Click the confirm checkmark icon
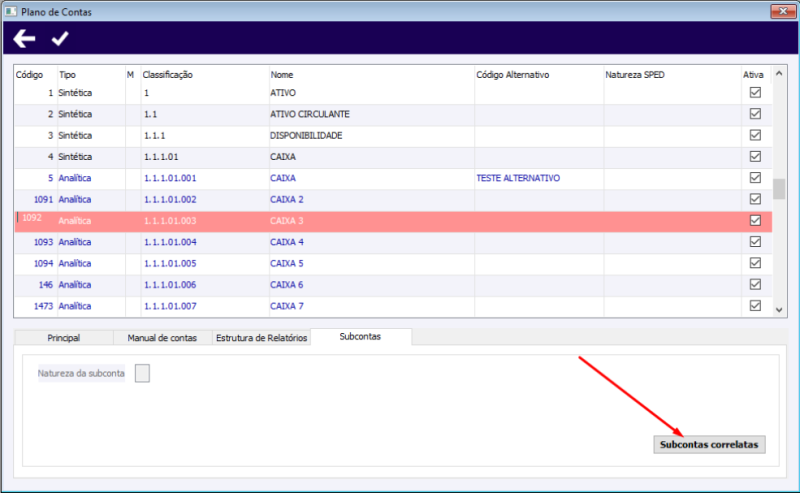Viewport: 800px width, 493px height. [x=60, y=38]
